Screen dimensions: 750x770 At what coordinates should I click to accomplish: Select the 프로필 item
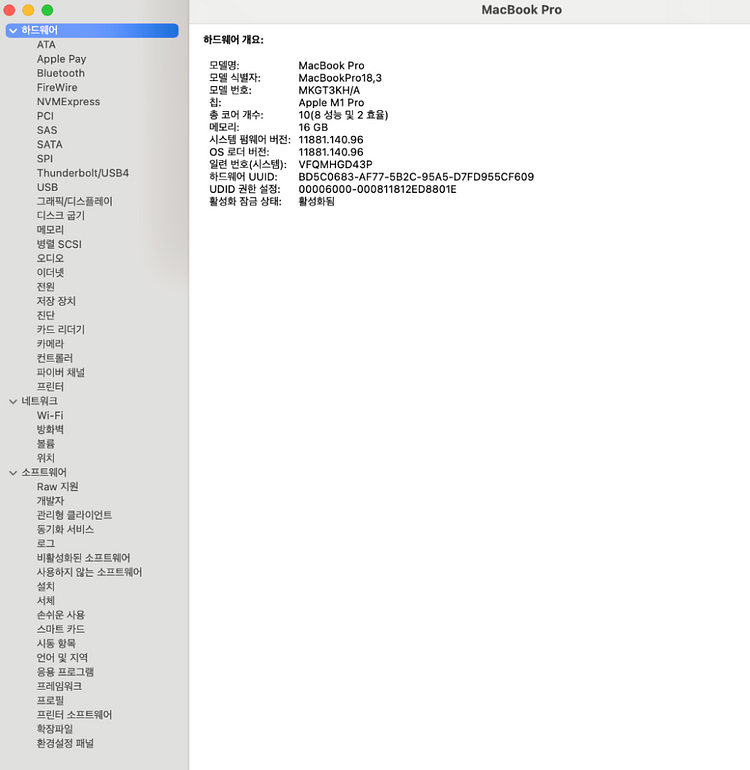pos(50,700)
